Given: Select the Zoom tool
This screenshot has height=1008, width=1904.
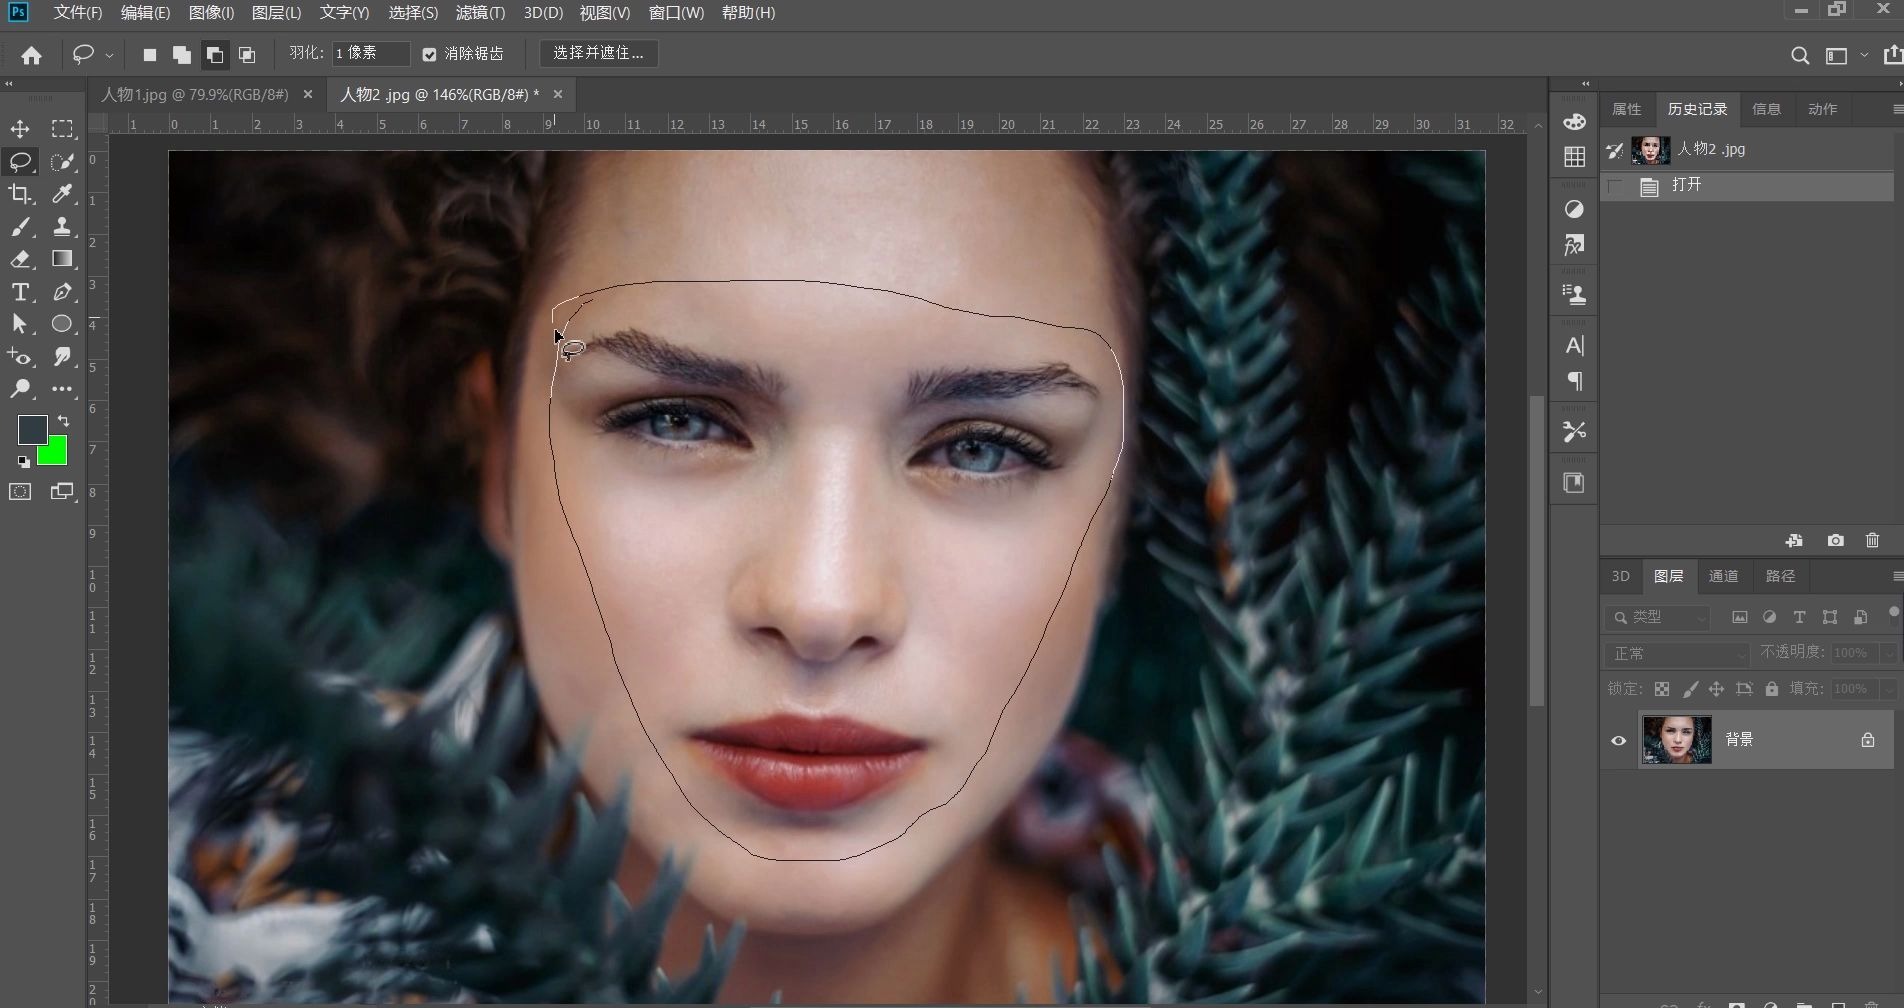Looking at the screenshot, I should 20,389.
